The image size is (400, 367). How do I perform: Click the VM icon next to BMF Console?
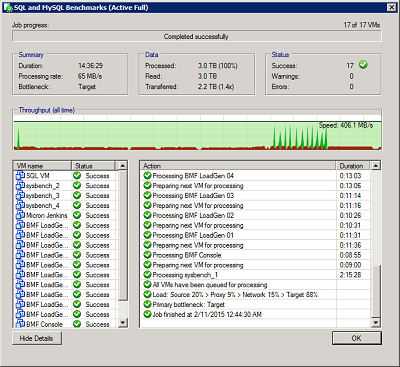pos(20,324)
